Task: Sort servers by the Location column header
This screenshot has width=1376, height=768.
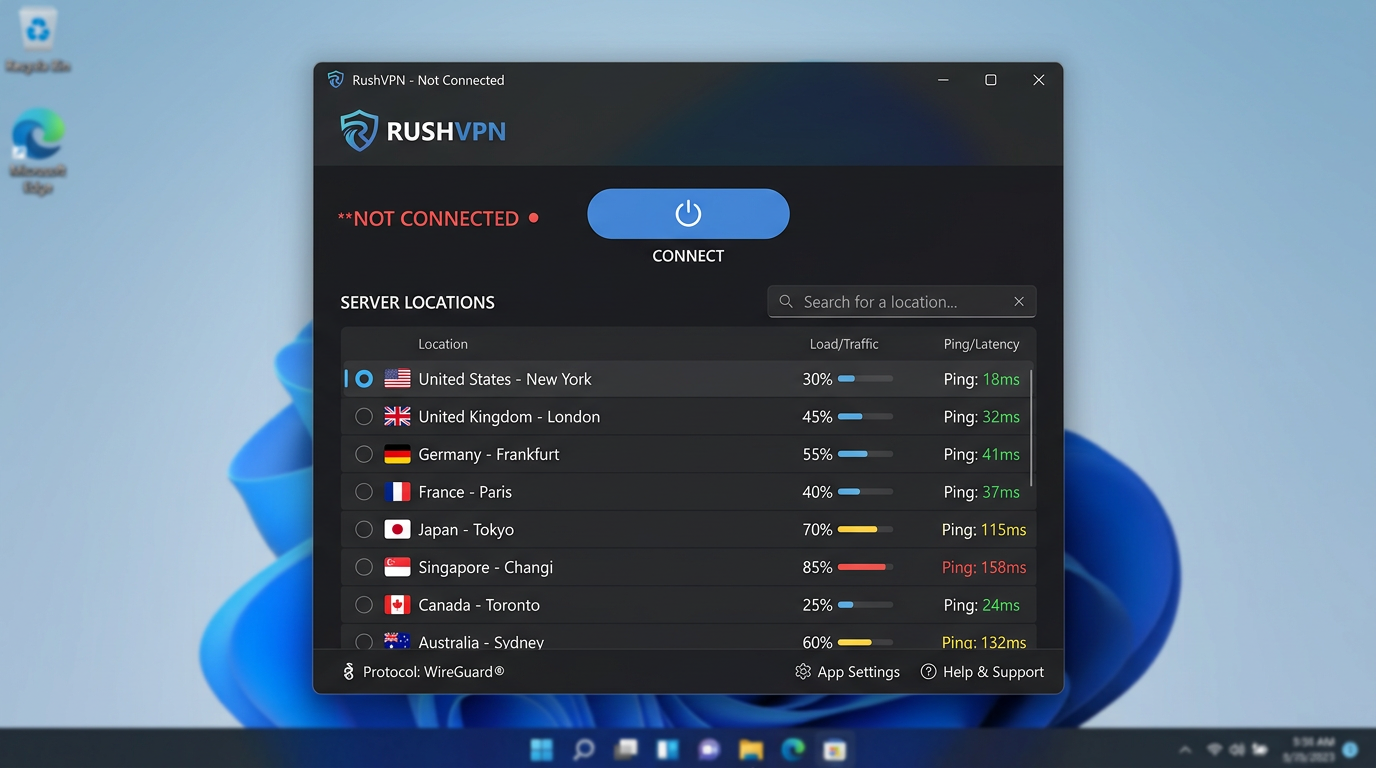Action: click(443, 344)
